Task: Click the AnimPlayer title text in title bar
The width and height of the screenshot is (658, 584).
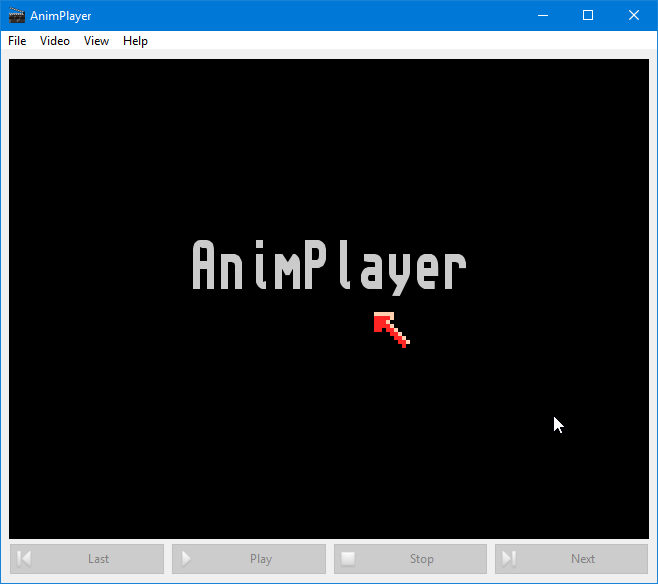Action: [61, 15]
